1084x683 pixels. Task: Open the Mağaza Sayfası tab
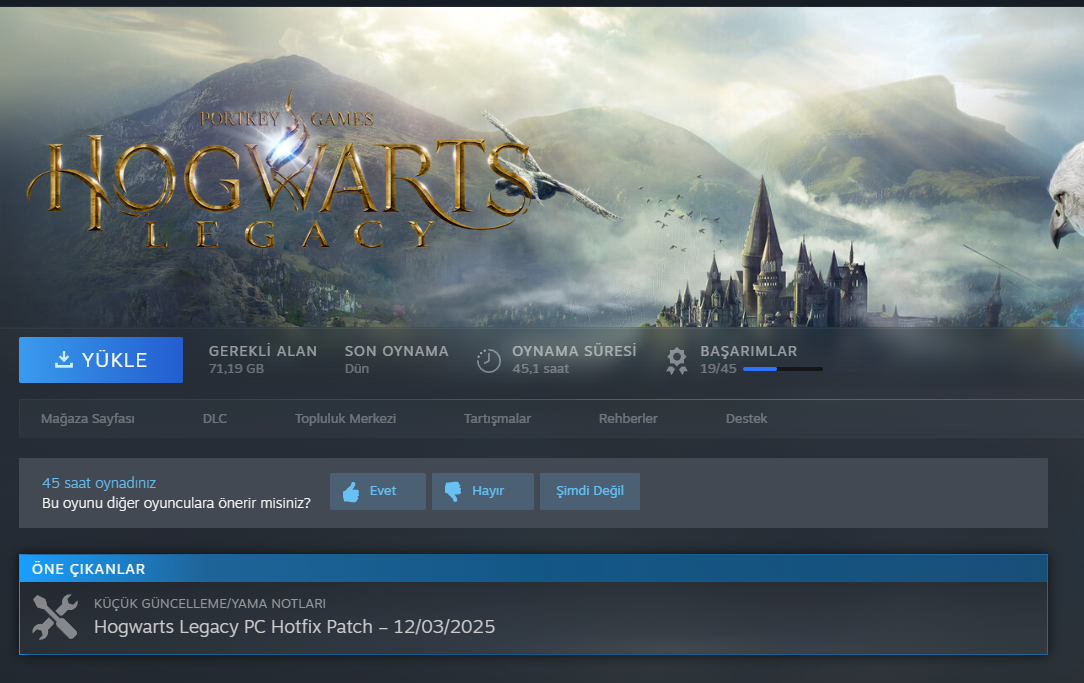88,418
